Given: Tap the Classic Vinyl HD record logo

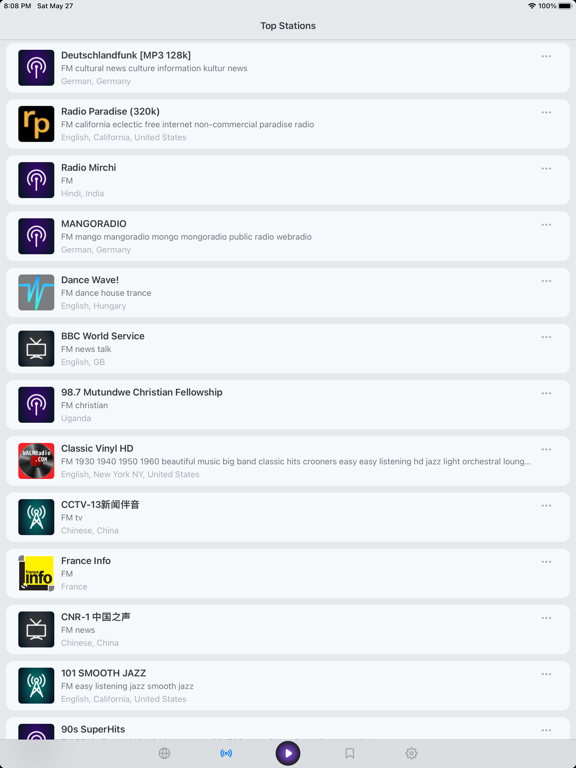Looking at the screenshot, I should pyautogui.click(x=36, y=461).
